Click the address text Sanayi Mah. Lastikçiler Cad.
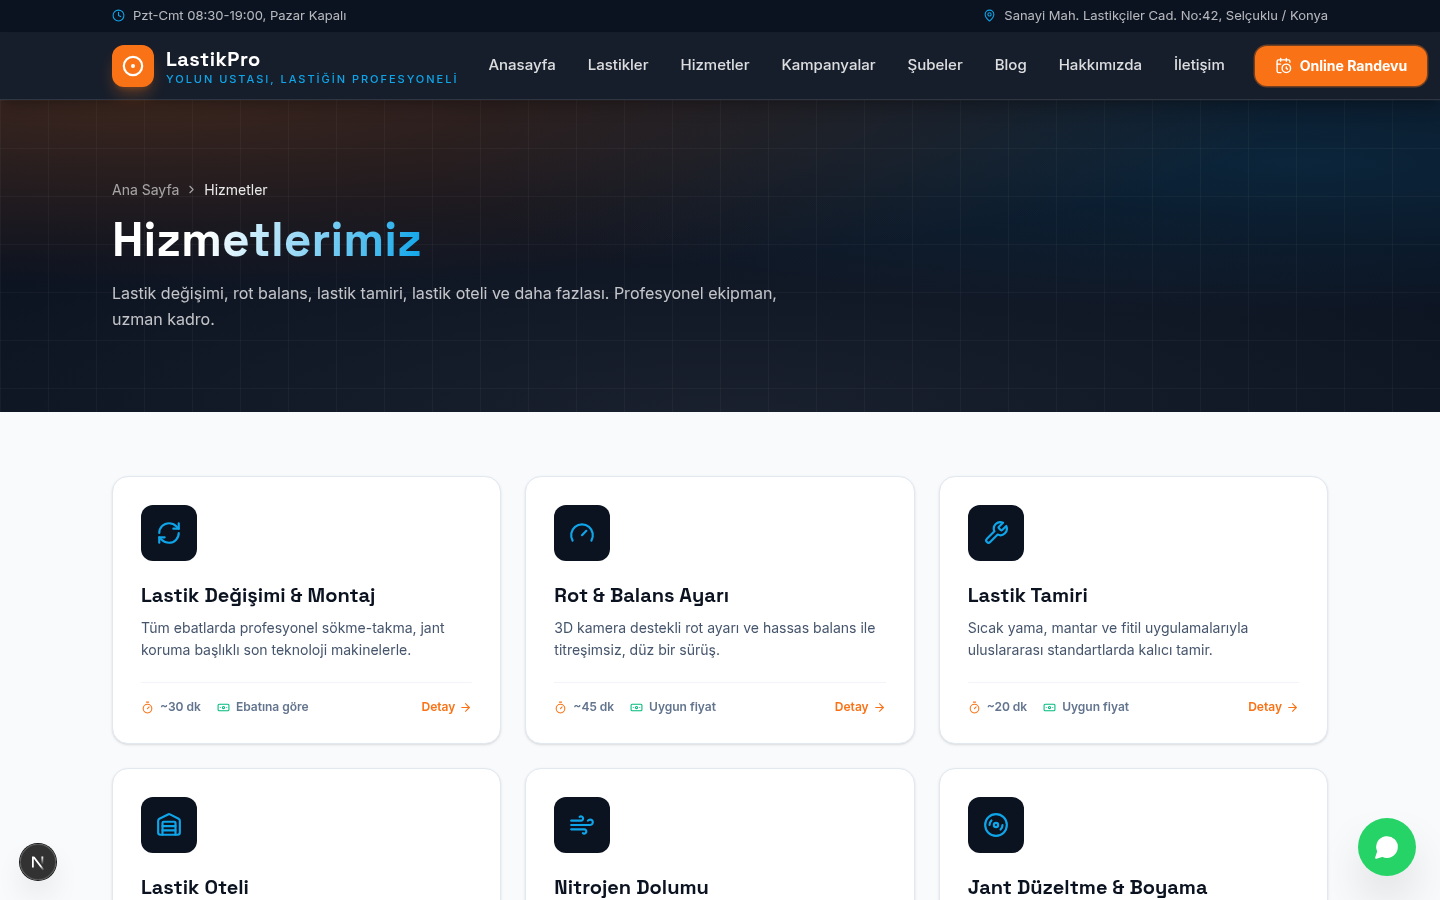 1166,16
